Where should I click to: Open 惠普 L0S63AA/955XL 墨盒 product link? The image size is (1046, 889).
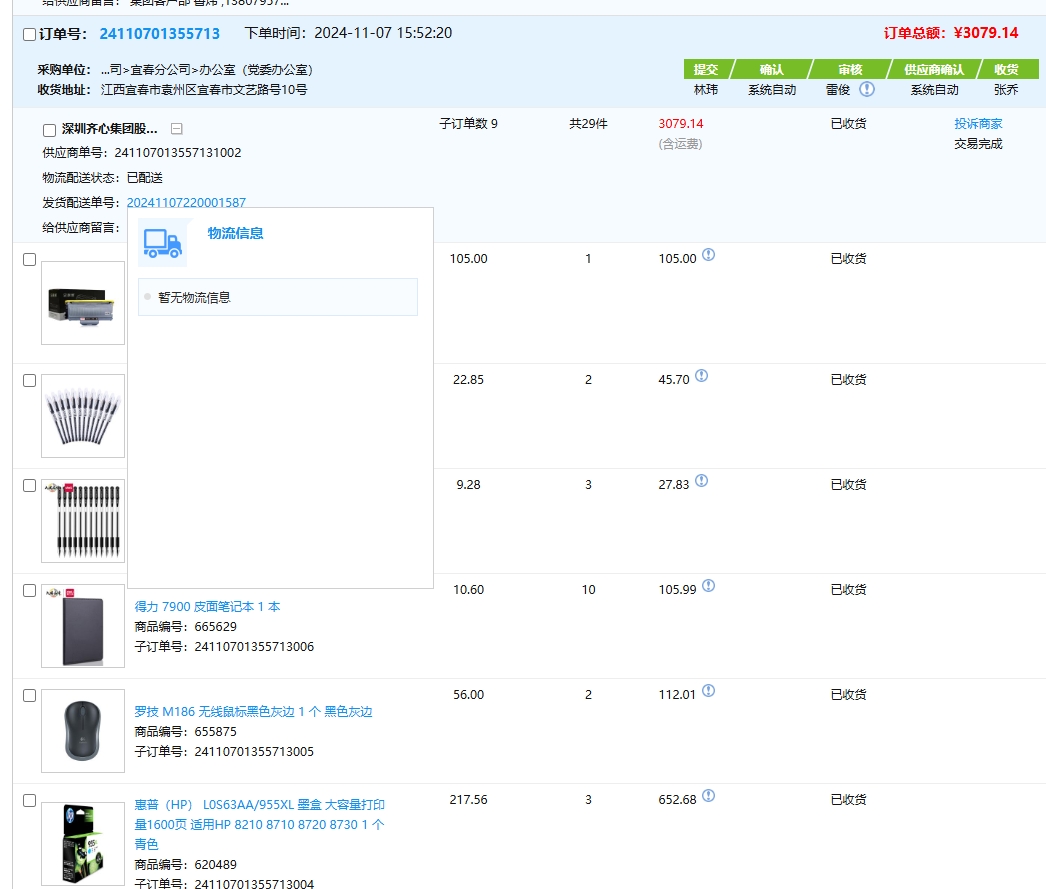pos(259,824)
